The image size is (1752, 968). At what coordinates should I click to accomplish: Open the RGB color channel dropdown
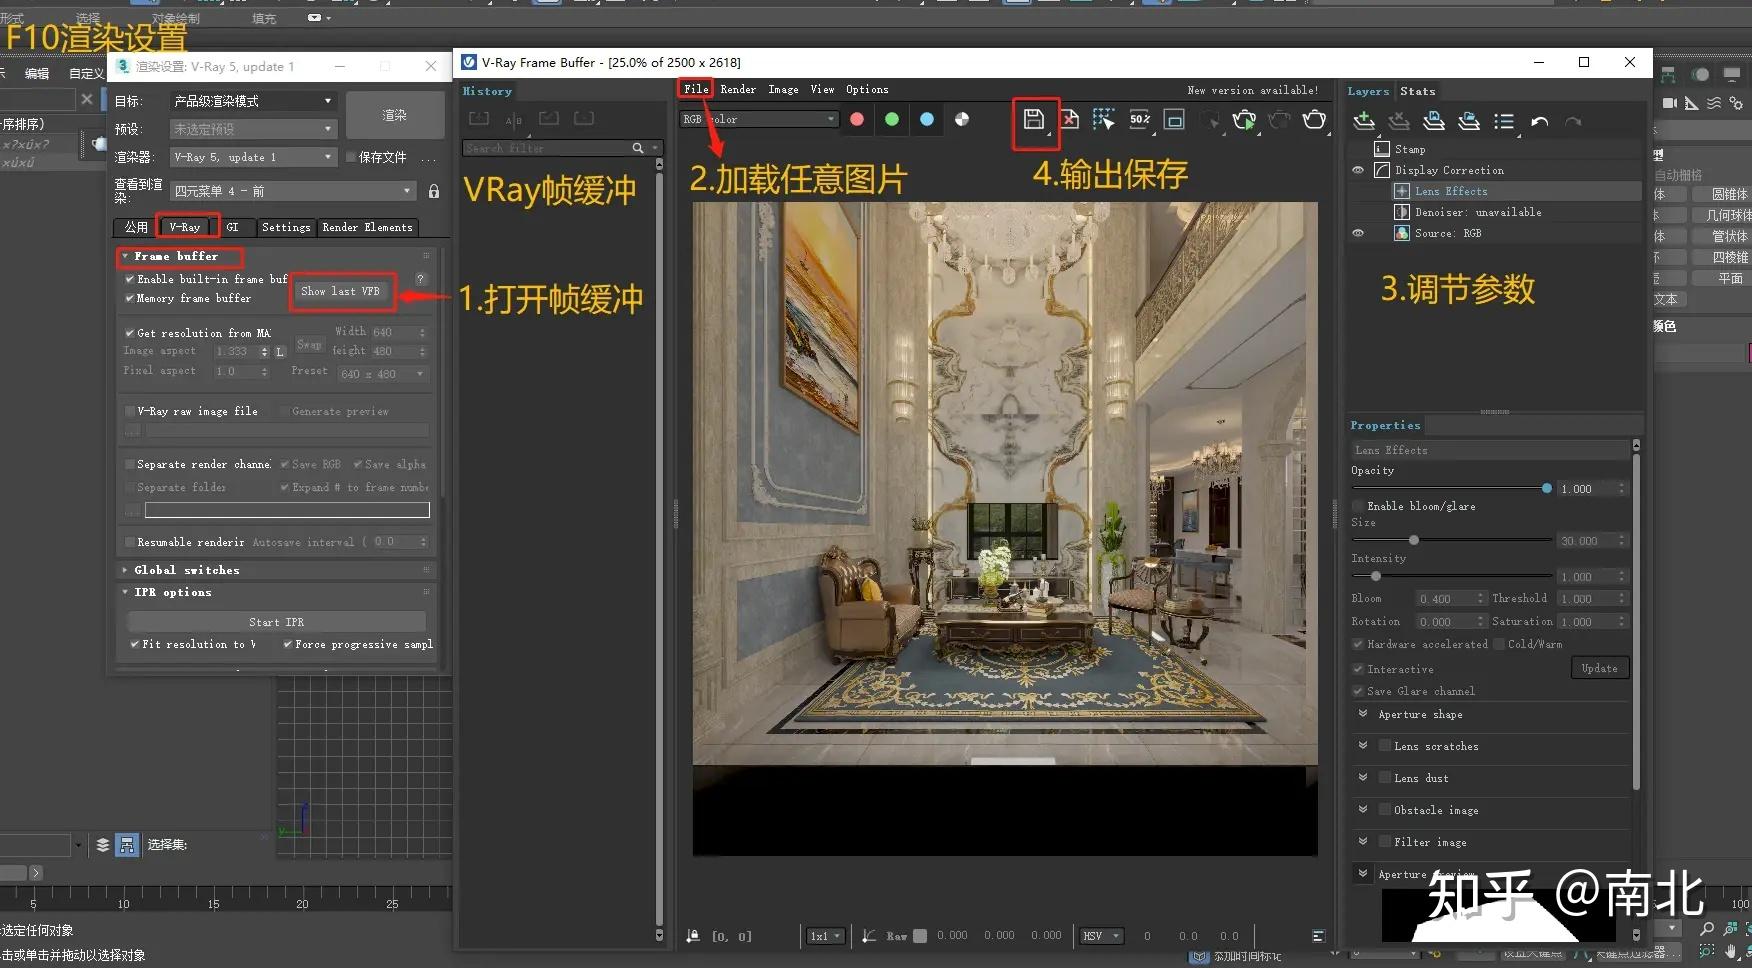pyautogui.click(x=830, y=119)
